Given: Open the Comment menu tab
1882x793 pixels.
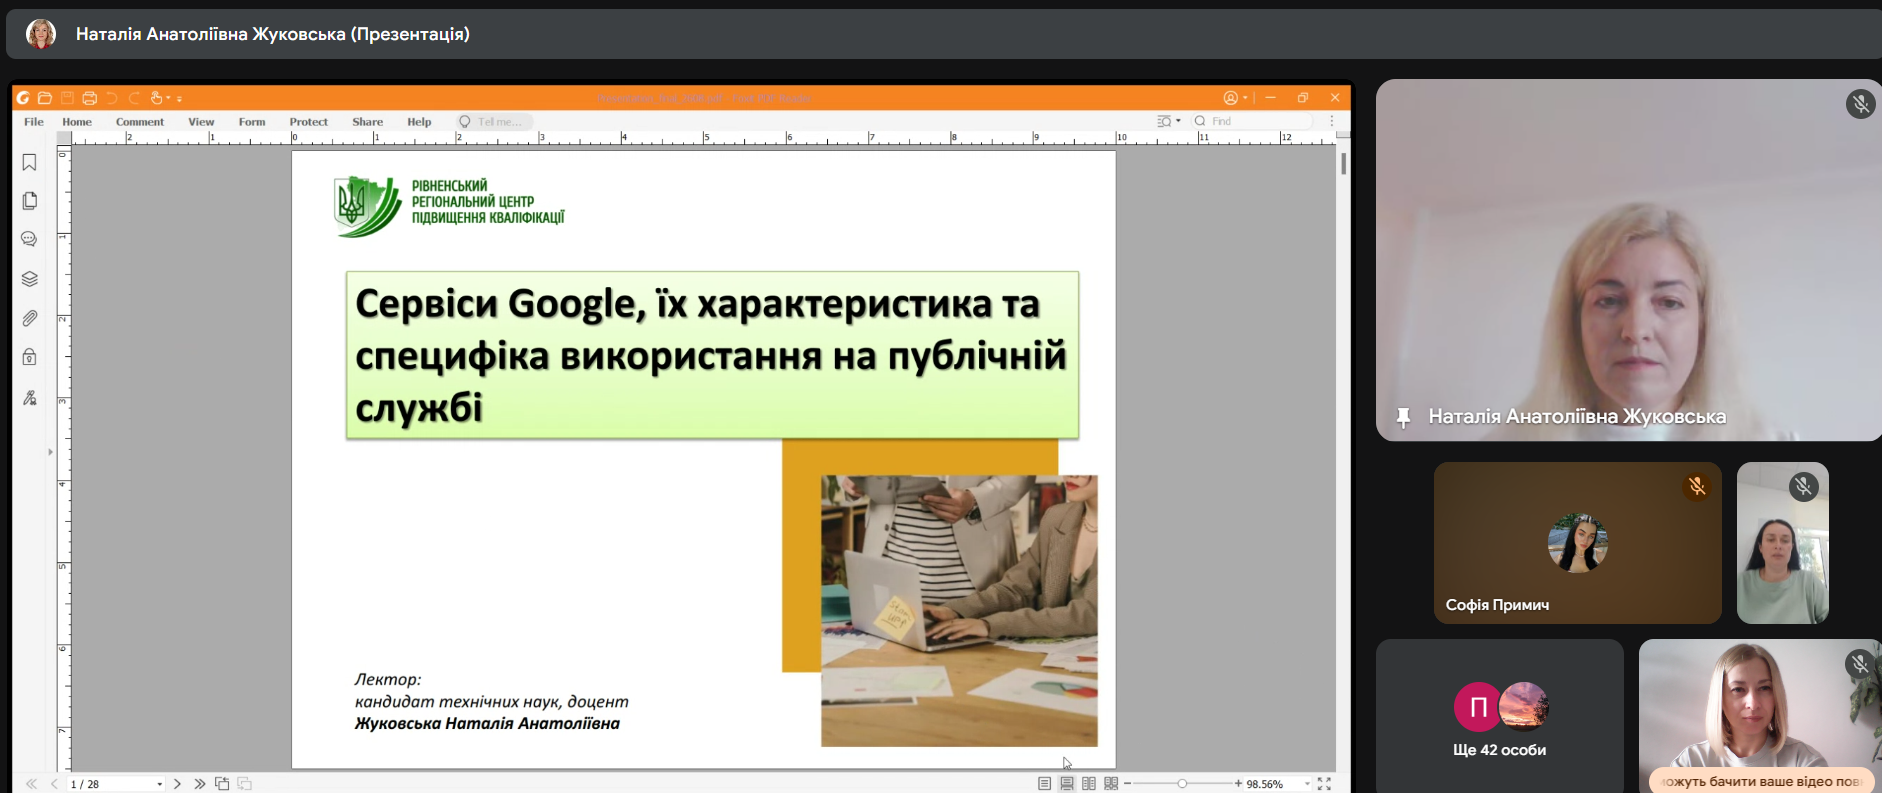Looking at the screenshot, I should point(139,122).
